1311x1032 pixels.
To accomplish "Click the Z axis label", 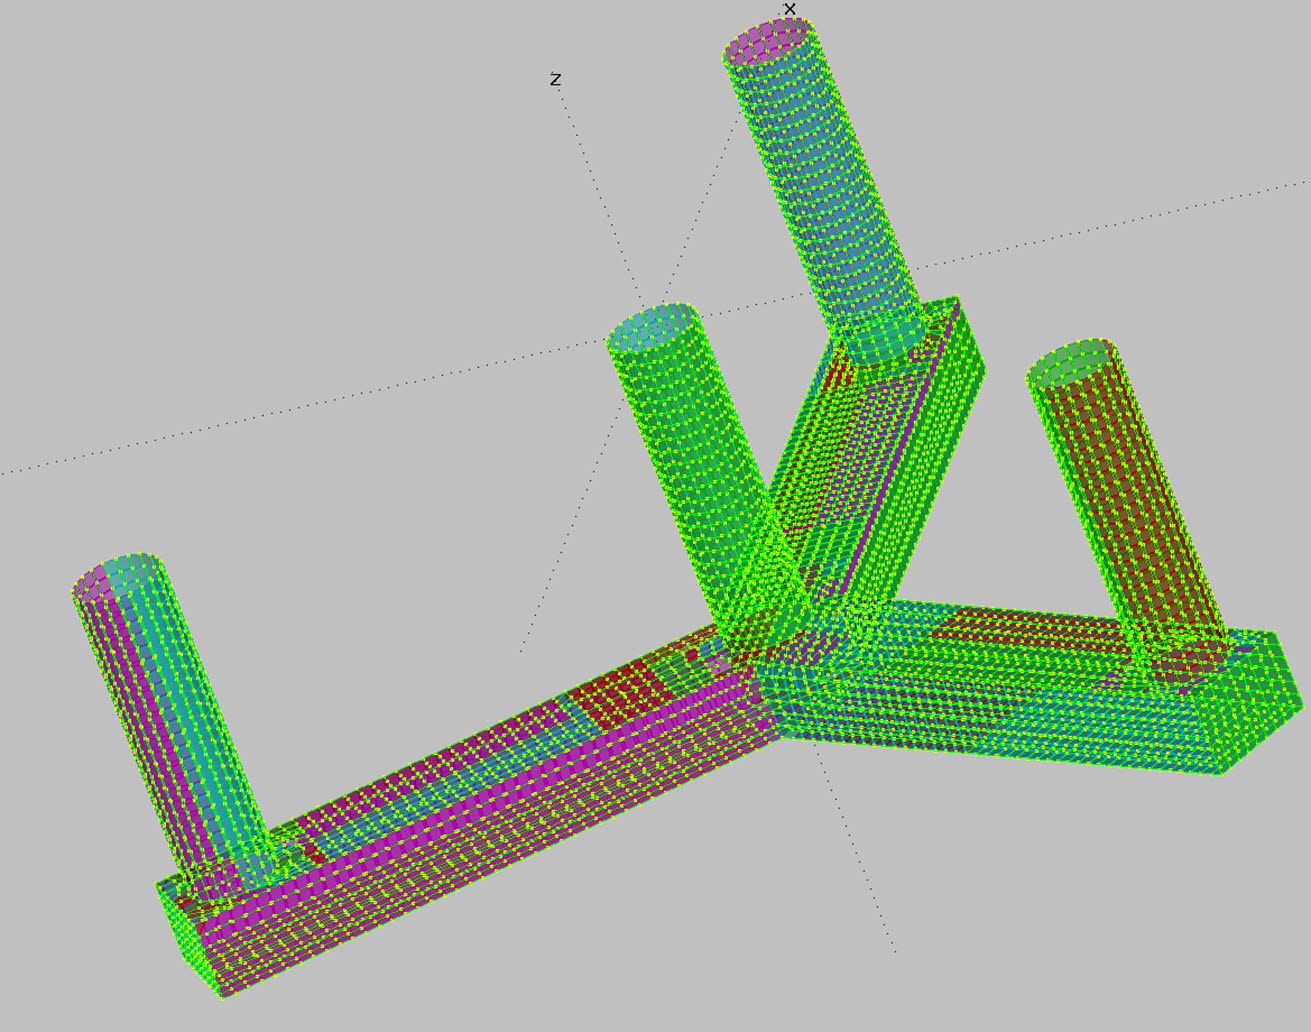I will (x=556, y=79).
